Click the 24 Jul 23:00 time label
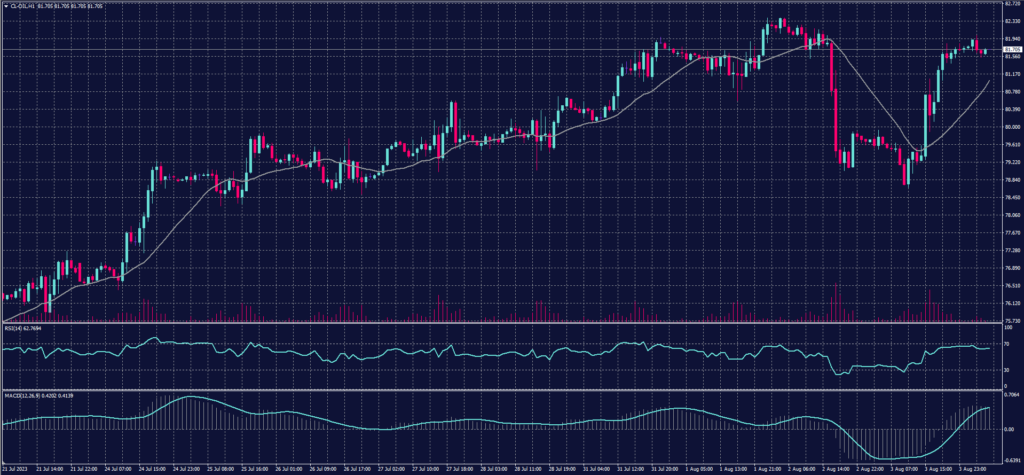 click(x=188, y=467)
